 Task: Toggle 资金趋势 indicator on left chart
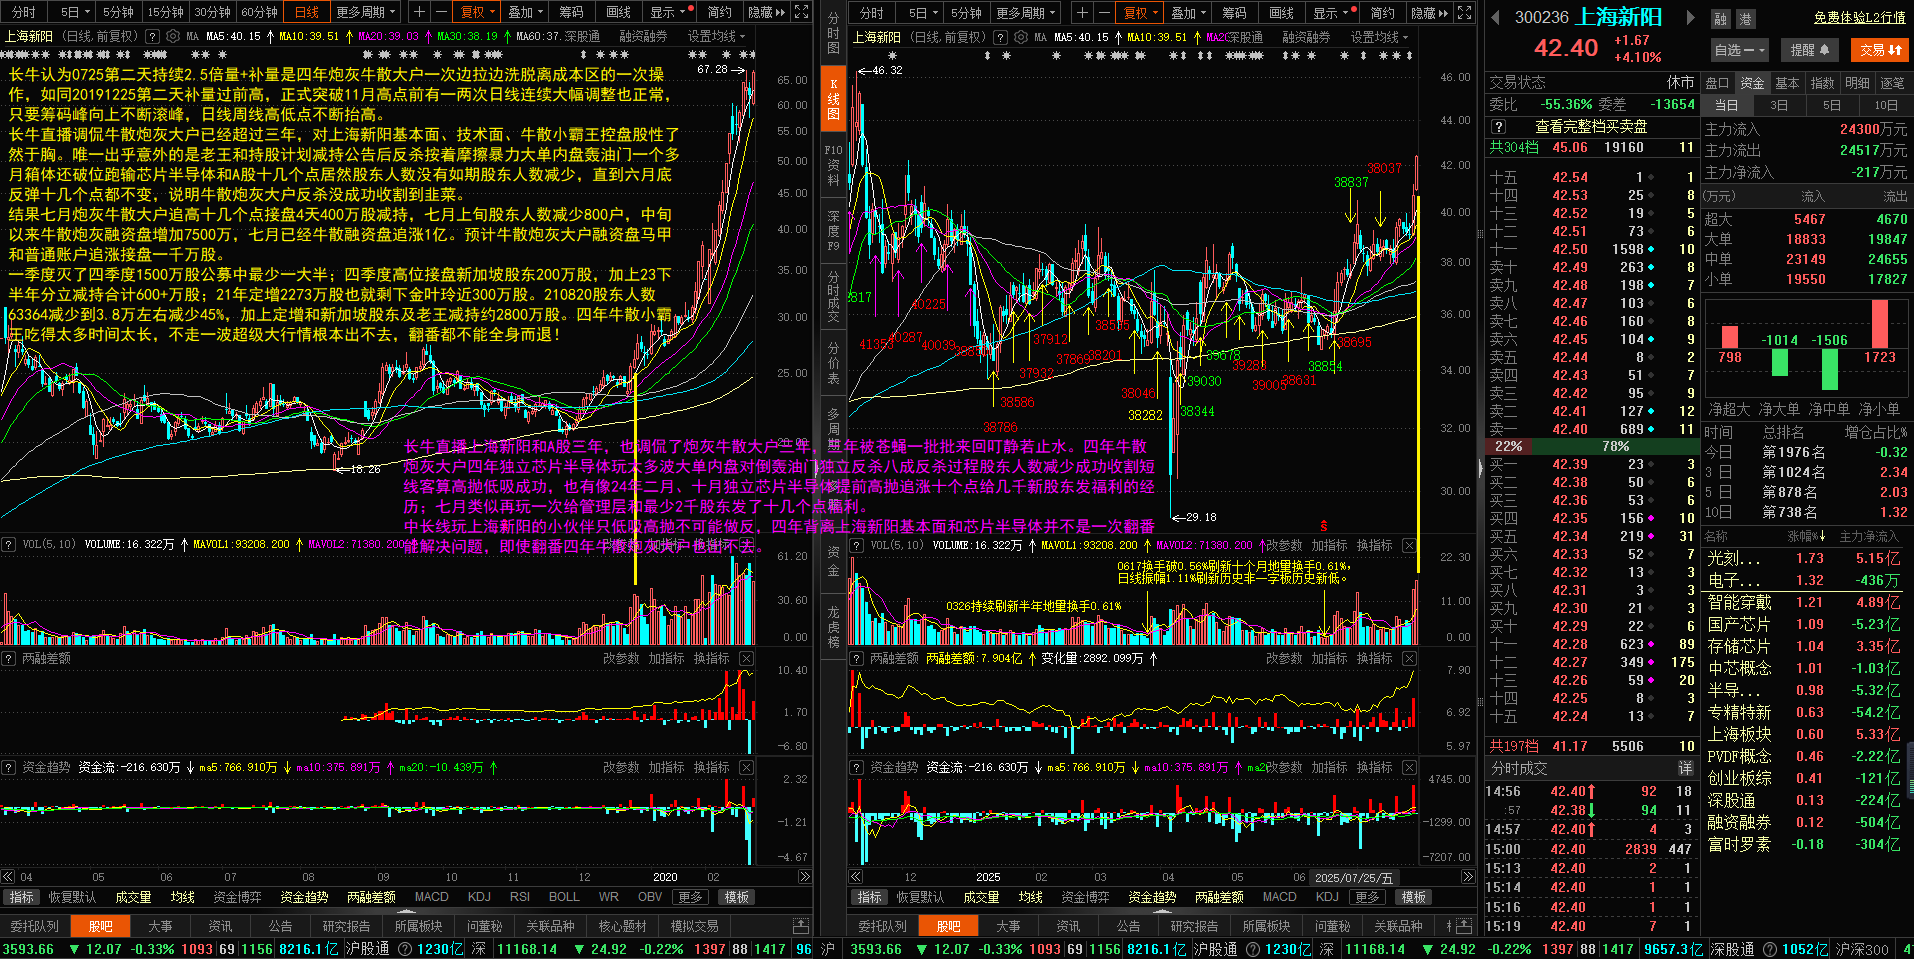pos(304,897)
